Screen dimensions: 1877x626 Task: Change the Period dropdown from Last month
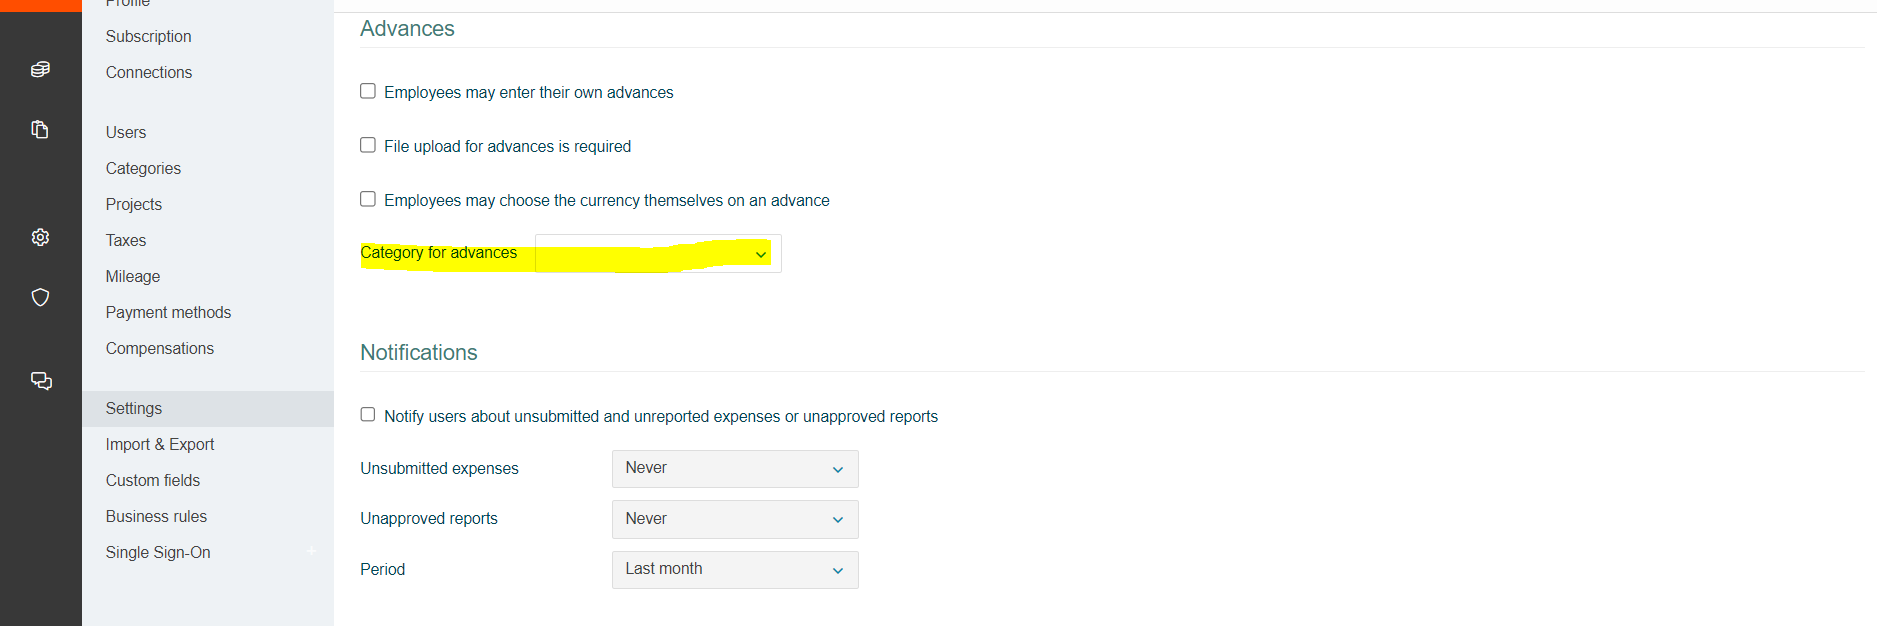click(734, 570)
